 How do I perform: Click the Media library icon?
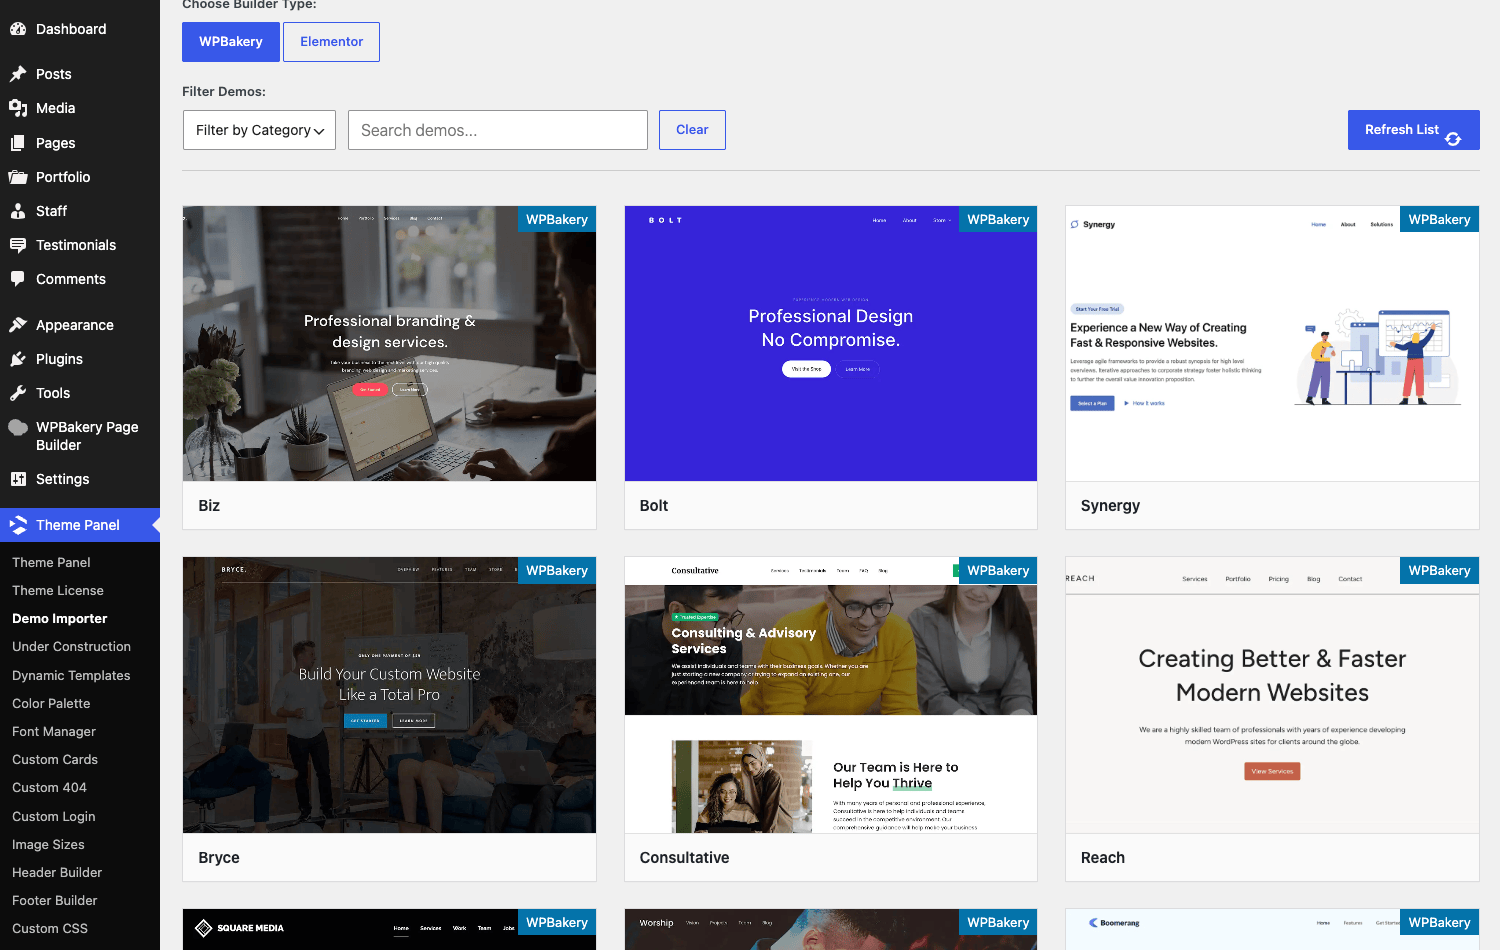tap(18, 108)
